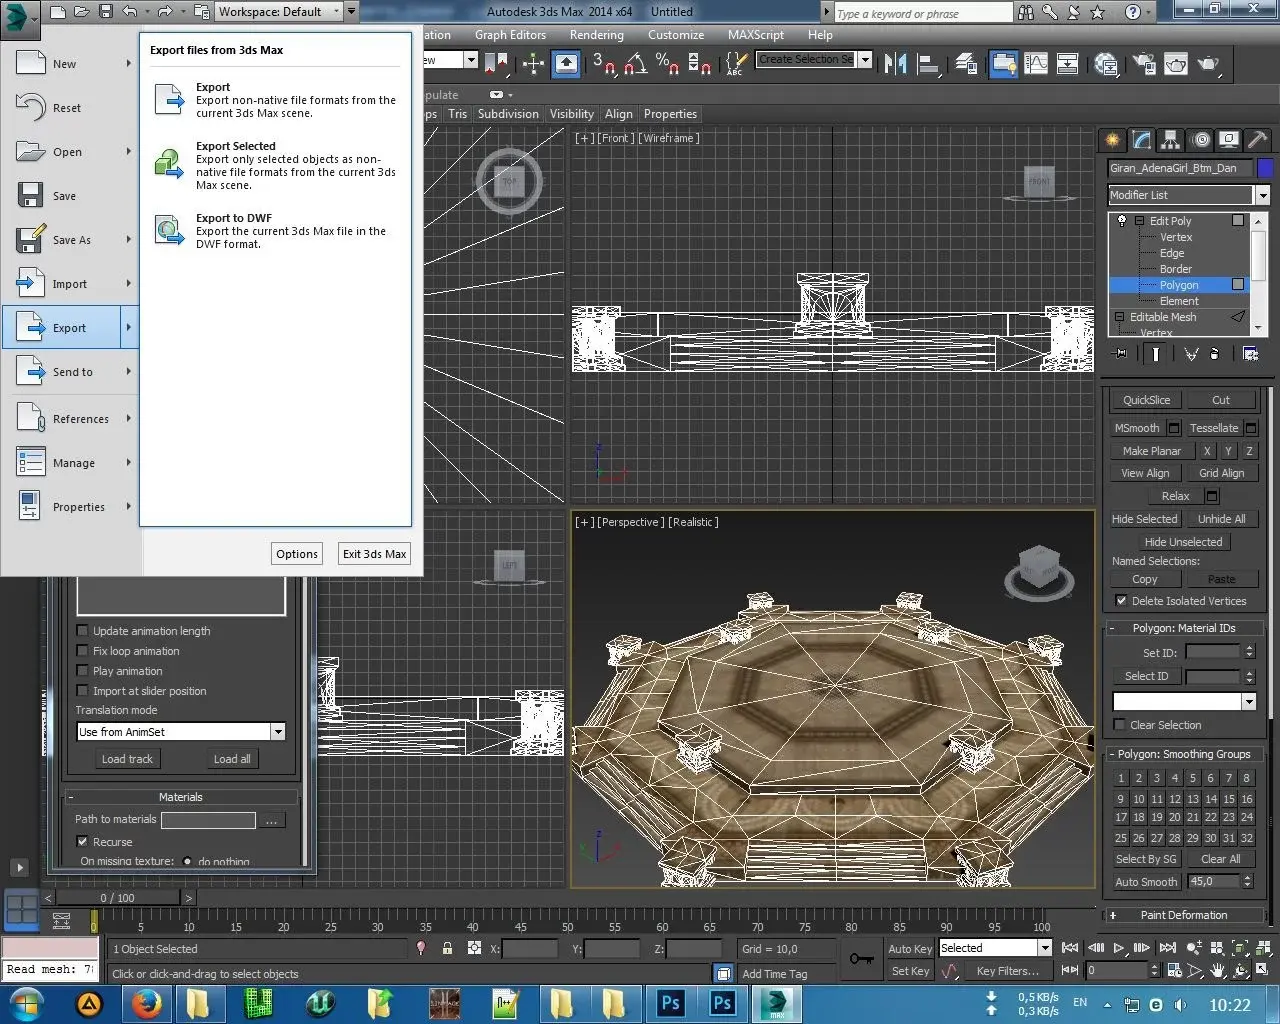Image resolution: width=1280 pixels, height=1024 pixels.
Task: Uncheck the Recurse checkbox
Action: click(x=83, y=842)
